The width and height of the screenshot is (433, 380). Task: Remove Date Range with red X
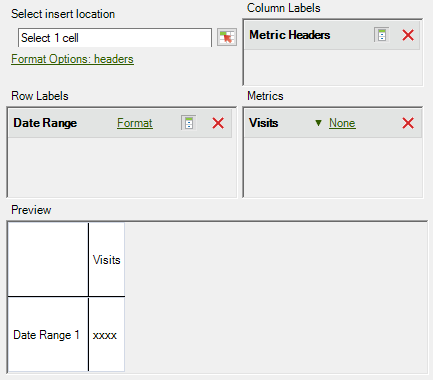[218, 123]
